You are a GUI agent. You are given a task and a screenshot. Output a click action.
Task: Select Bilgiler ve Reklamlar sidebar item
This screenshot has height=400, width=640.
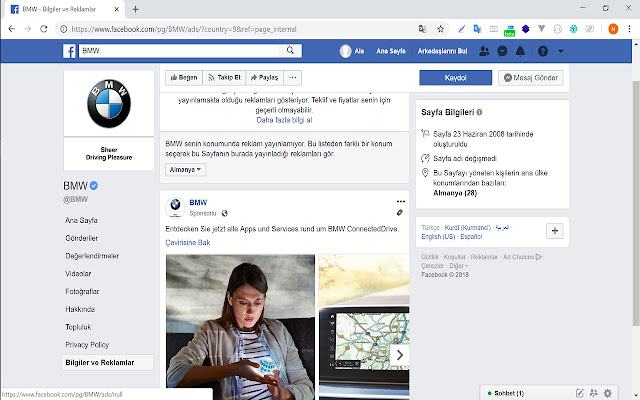click(x=107, y=362)
